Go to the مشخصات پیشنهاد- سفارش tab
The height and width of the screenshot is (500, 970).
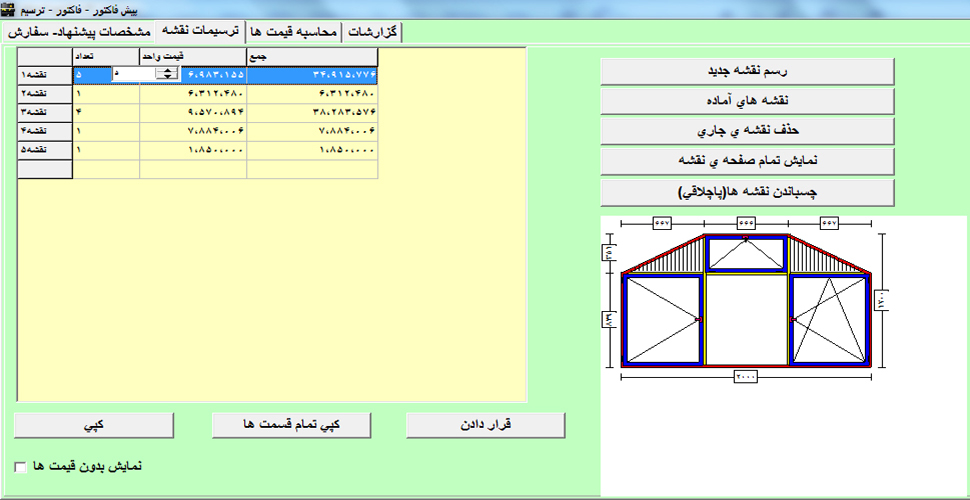click(78, 32)
